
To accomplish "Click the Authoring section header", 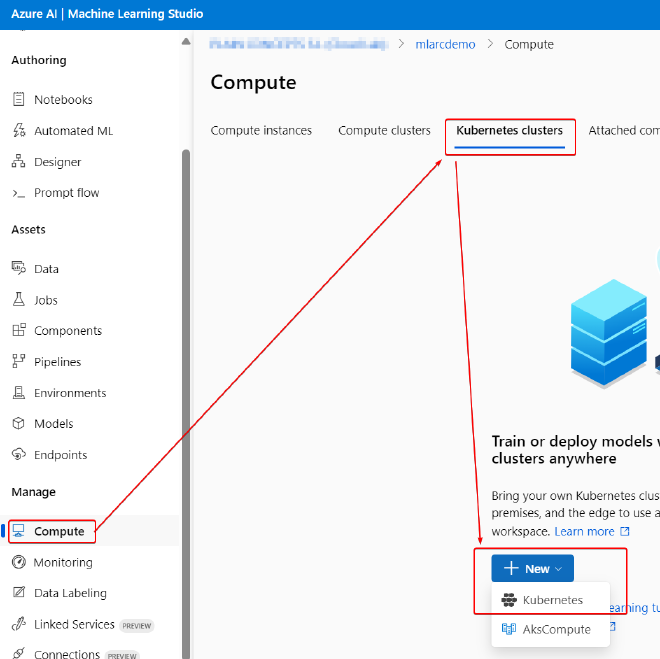I will [39, 60].
